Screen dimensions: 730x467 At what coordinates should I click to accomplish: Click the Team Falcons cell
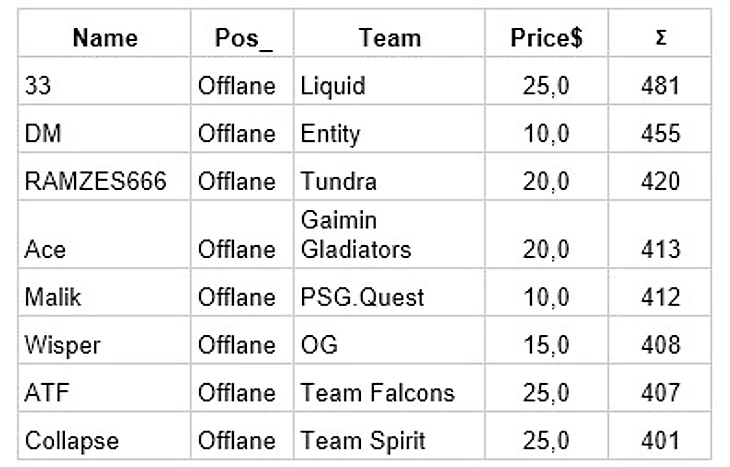click(x=377, y=393)
